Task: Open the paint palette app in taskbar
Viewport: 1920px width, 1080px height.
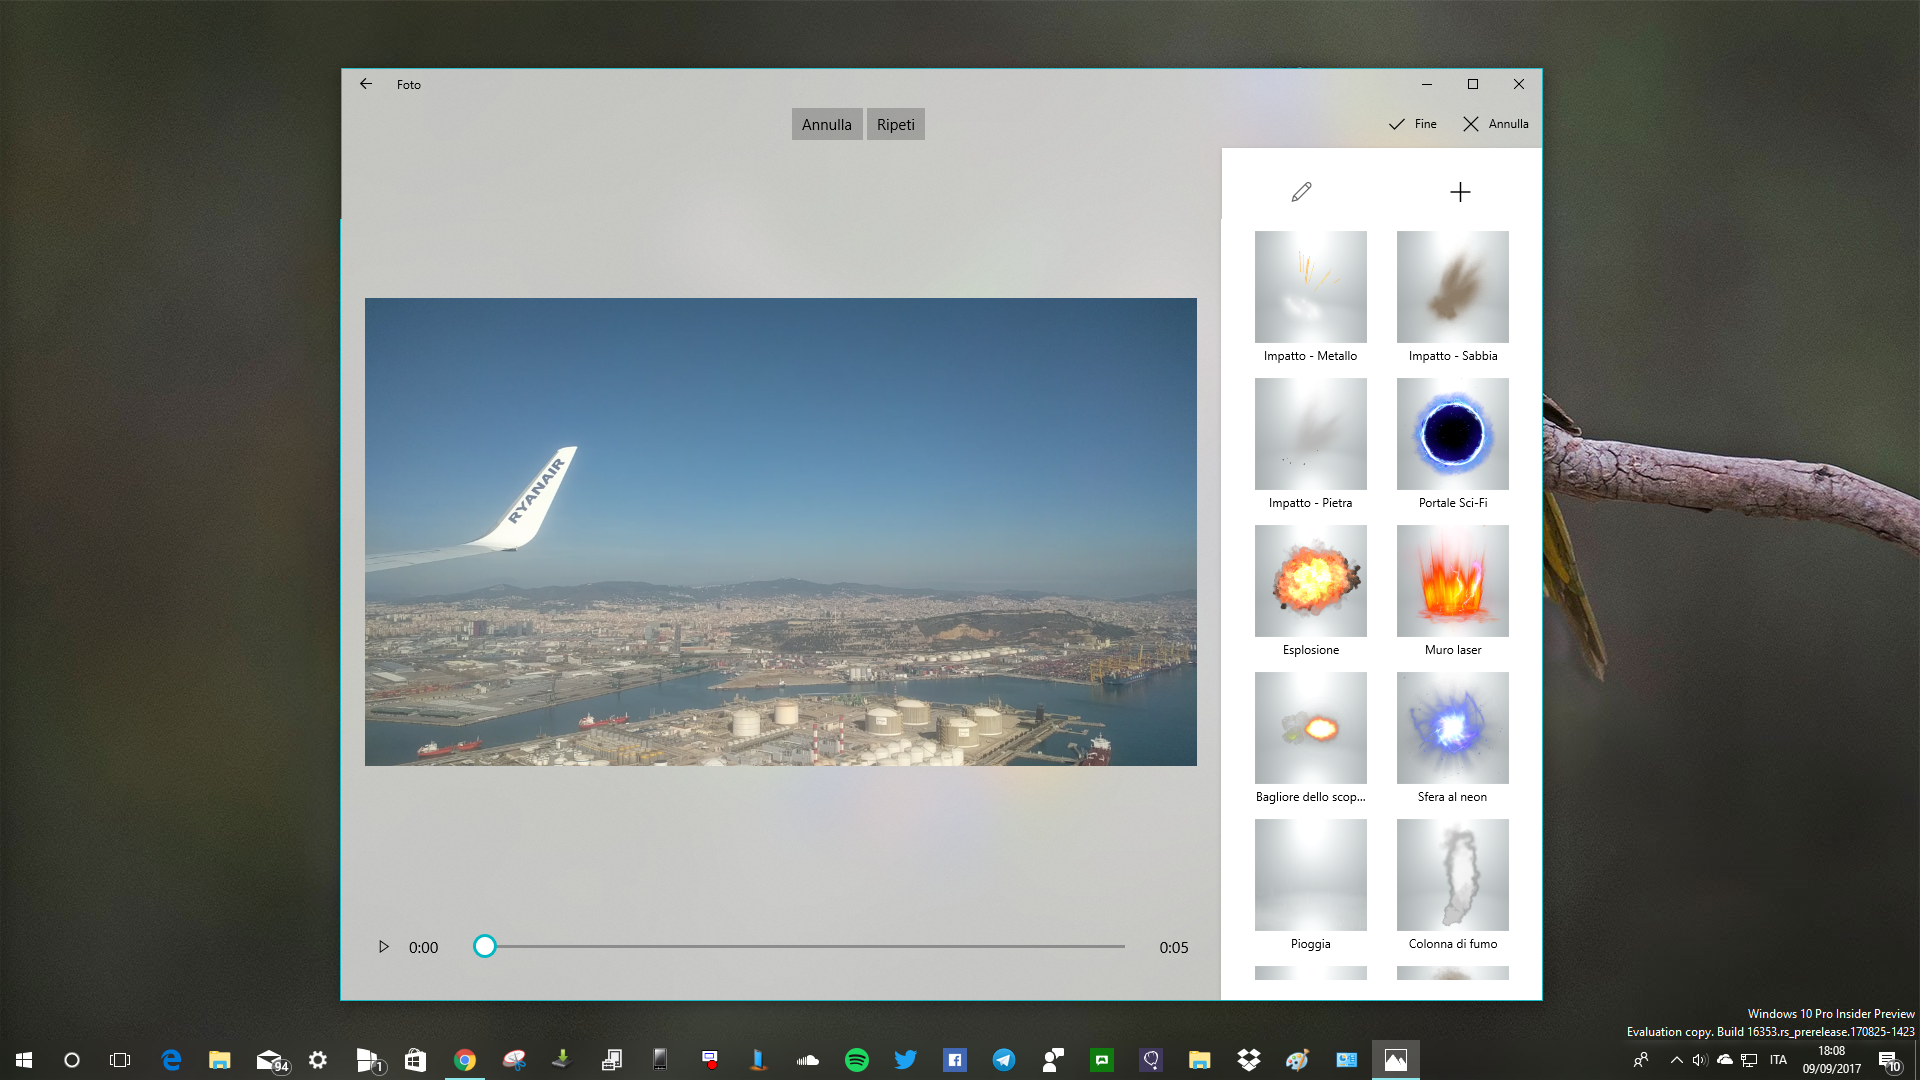Action: coord(1298,1060)
